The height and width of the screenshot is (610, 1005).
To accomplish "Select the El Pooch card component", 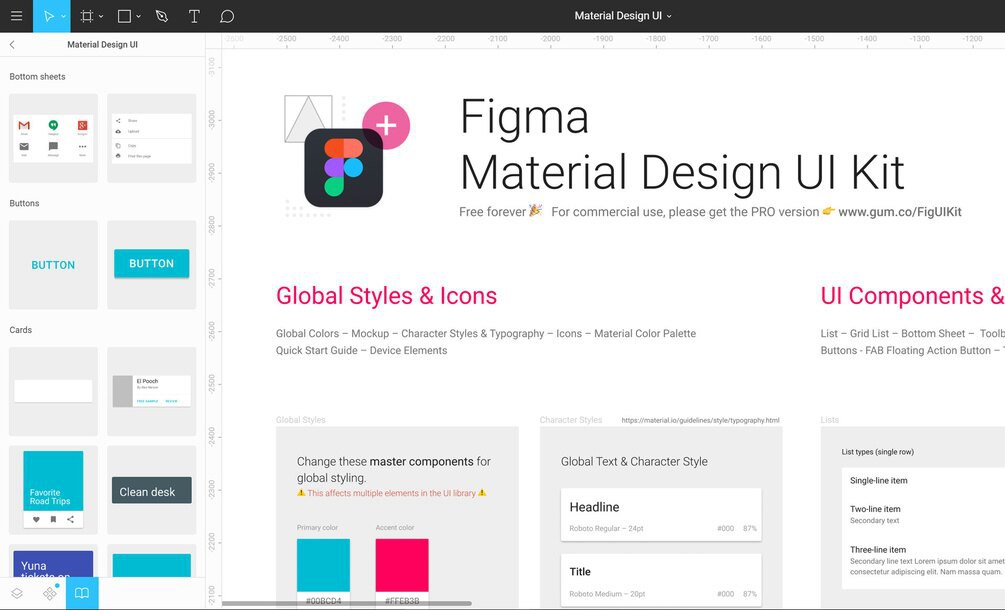I will (x=151, y=391).
